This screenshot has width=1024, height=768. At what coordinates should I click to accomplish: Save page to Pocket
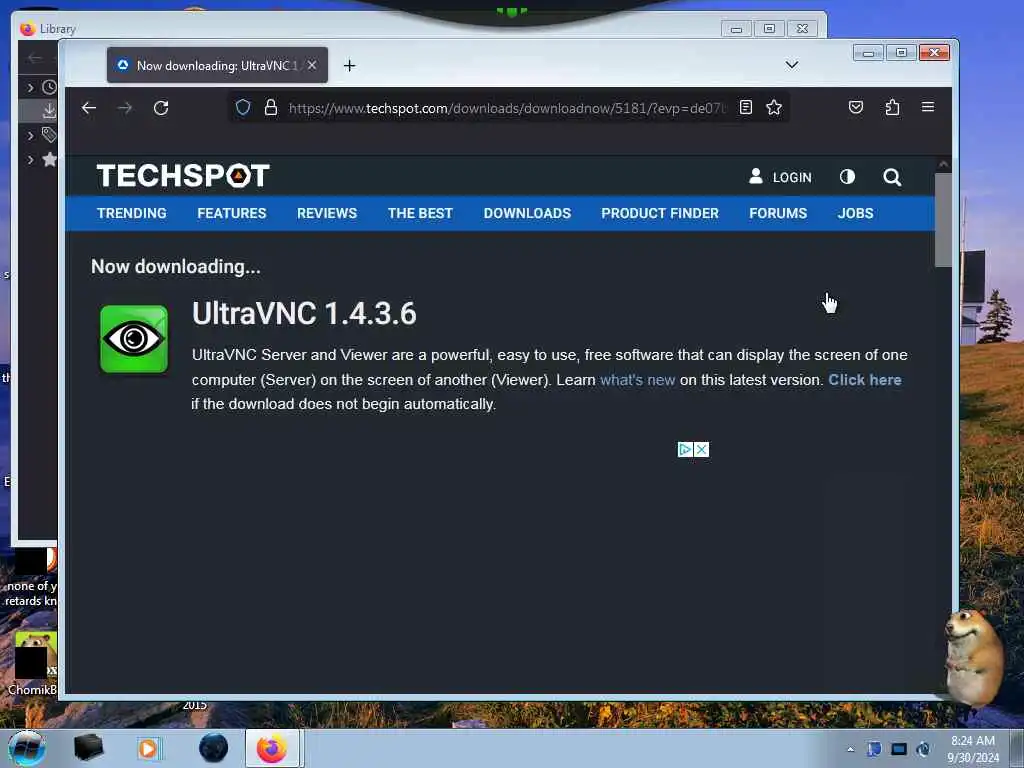[x=856, y=108]
